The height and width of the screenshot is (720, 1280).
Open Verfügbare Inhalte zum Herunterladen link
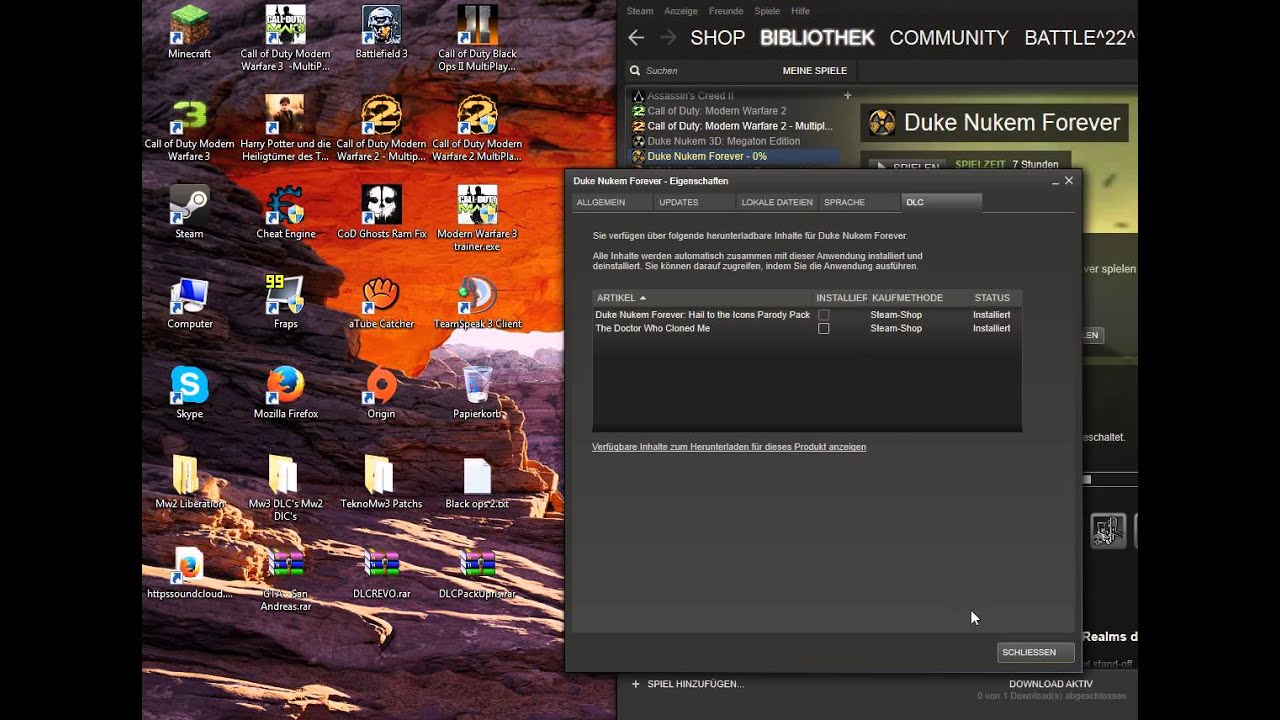point(729,447)
